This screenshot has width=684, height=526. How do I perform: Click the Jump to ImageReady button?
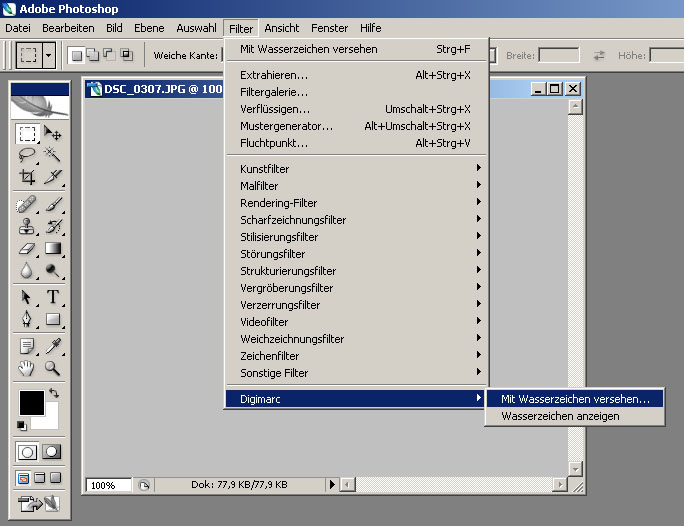coord(39,504)
